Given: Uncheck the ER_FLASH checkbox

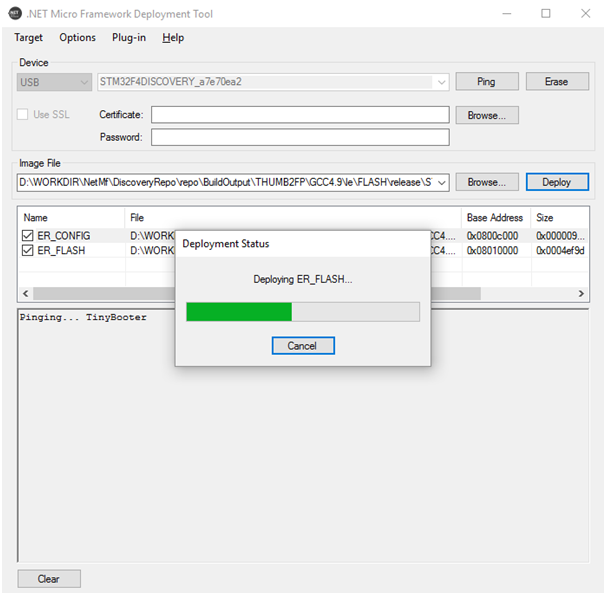Looking at the screenshot, I should point(27,250).
